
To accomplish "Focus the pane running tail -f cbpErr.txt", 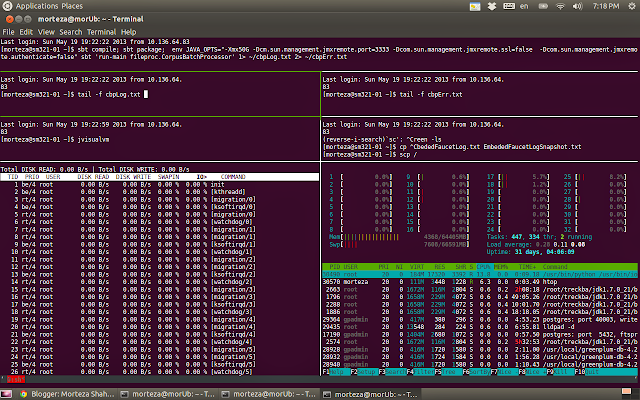I will pos(480,94).
